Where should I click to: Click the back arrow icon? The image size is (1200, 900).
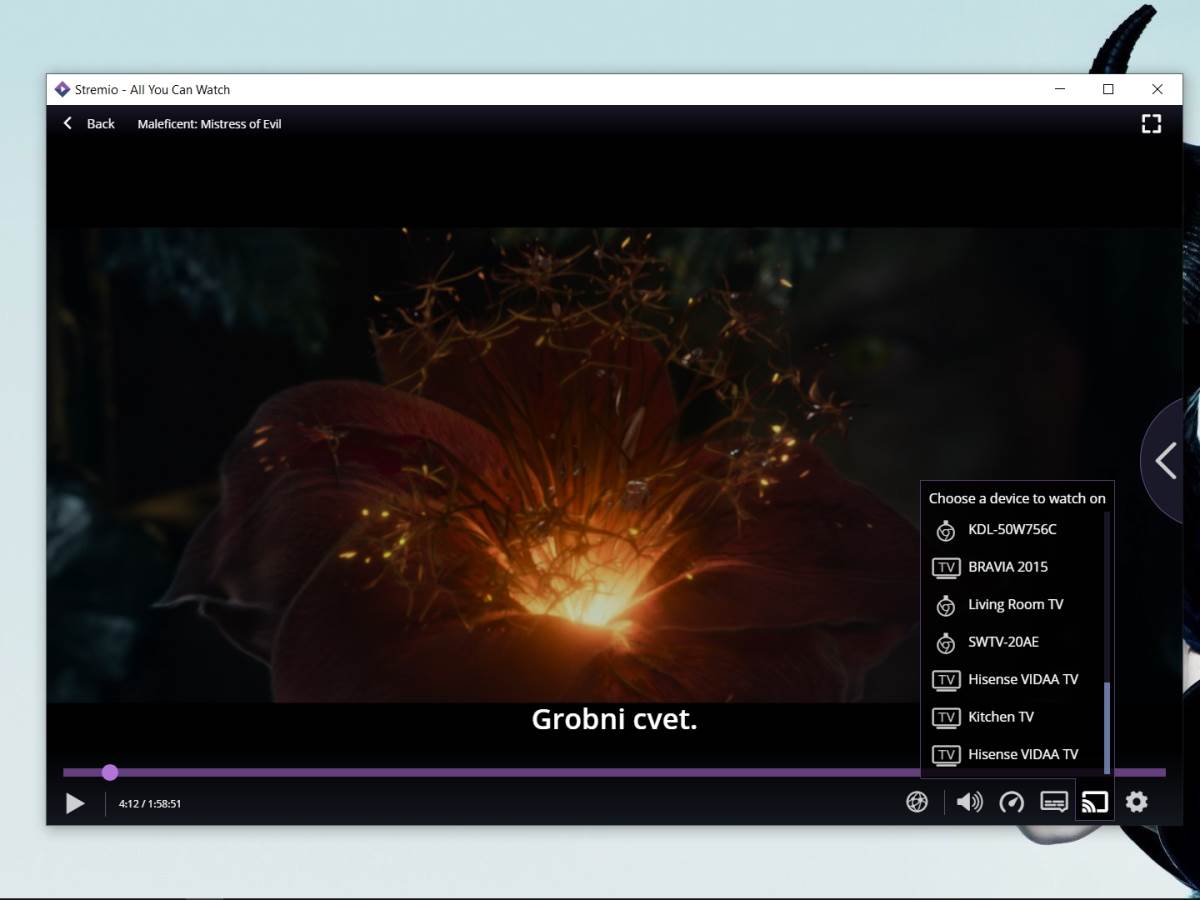click(x=68, y=124)
